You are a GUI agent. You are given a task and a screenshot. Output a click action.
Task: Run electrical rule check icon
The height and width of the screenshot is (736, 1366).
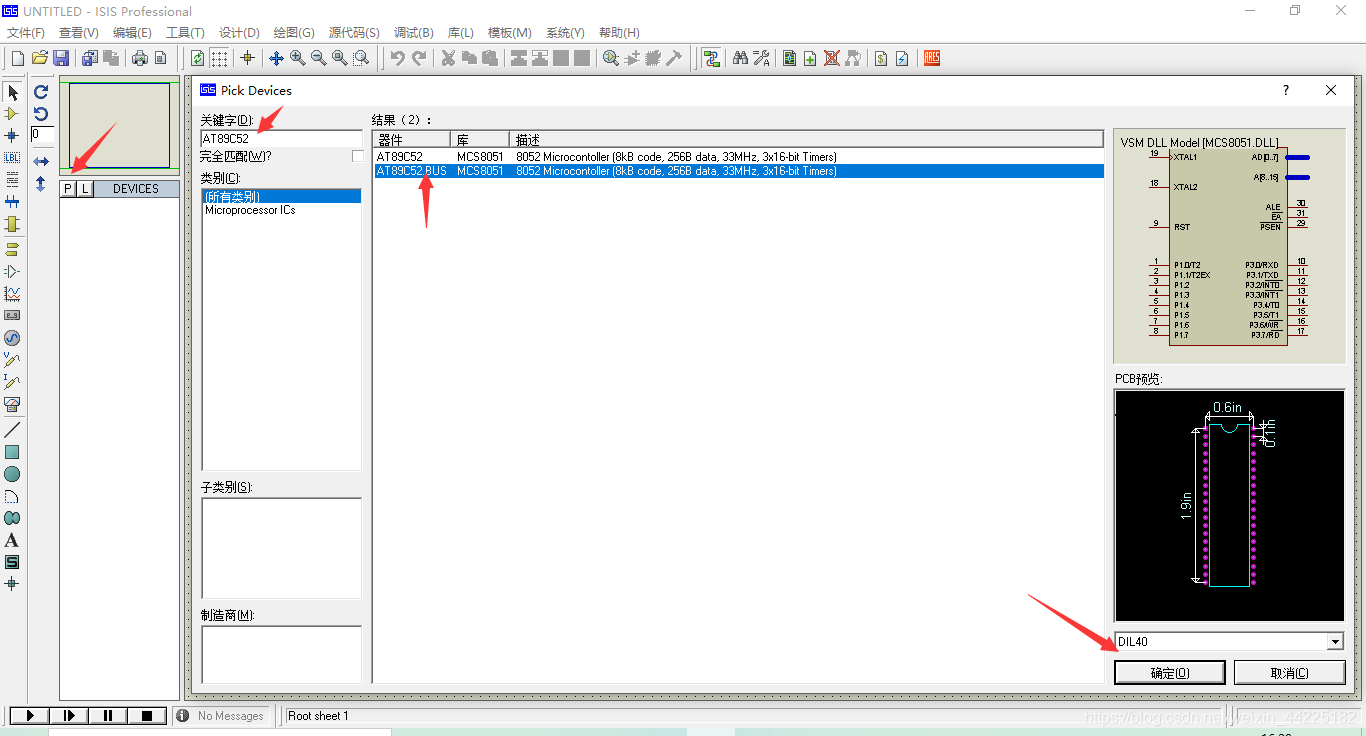click(x=902, y=58)
